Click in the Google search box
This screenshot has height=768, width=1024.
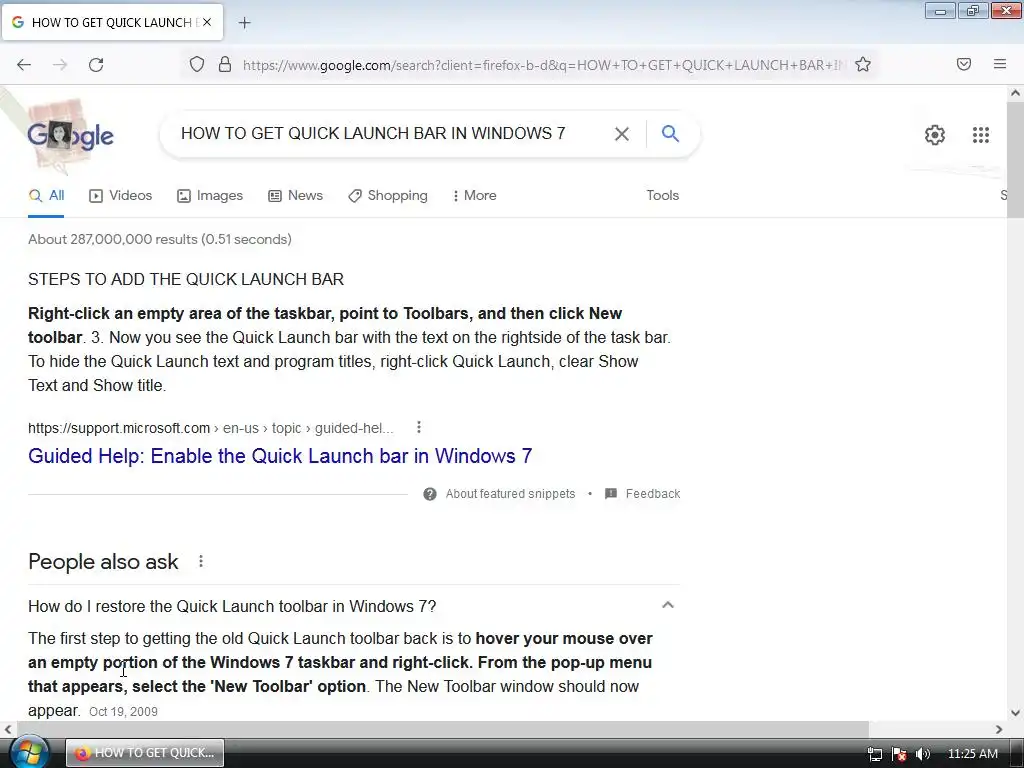373,133
